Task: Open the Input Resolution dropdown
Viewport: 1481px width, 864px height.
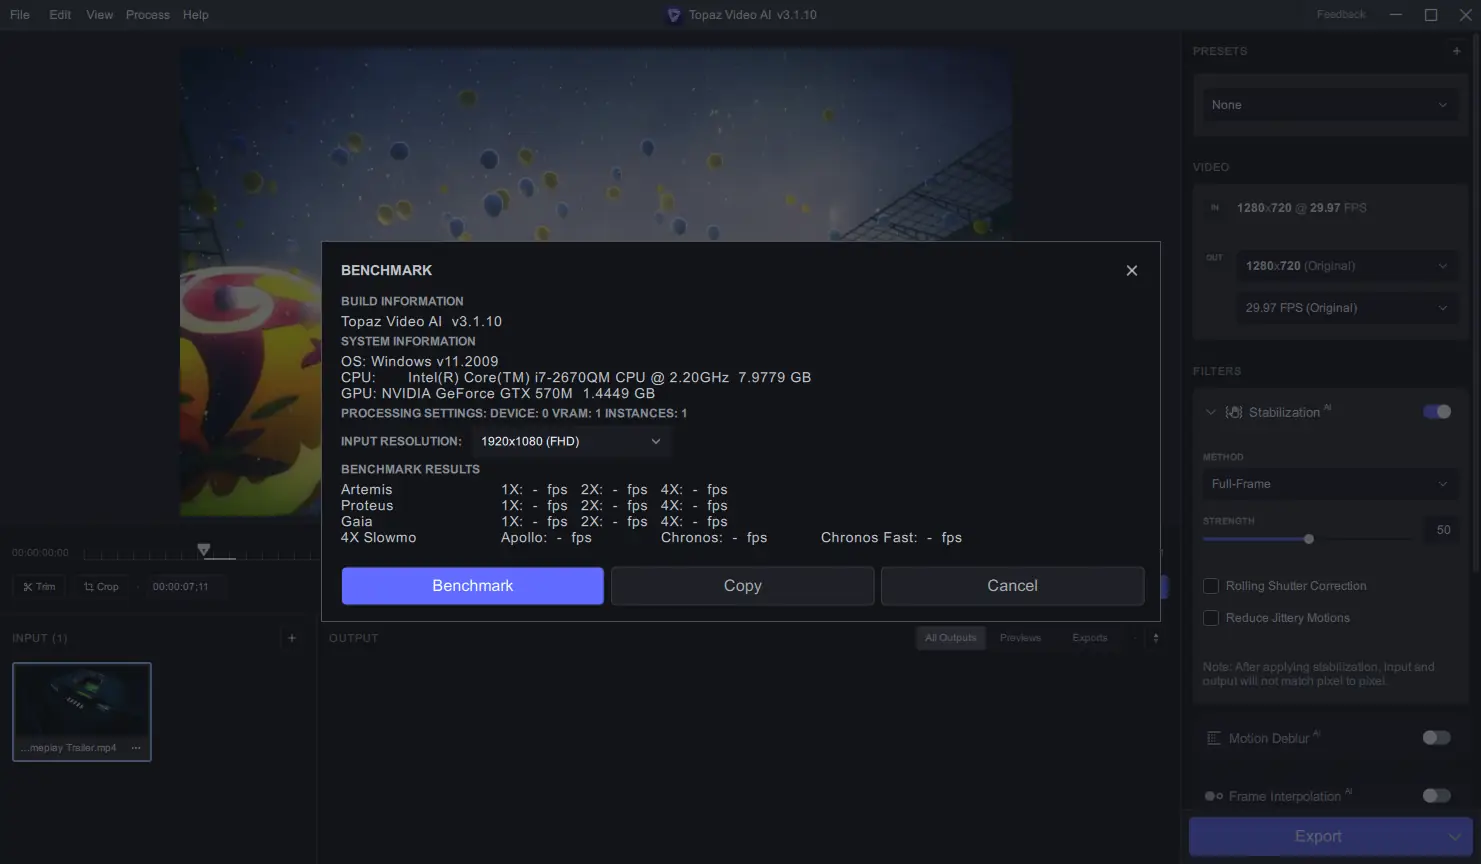Action: (570, 440)
